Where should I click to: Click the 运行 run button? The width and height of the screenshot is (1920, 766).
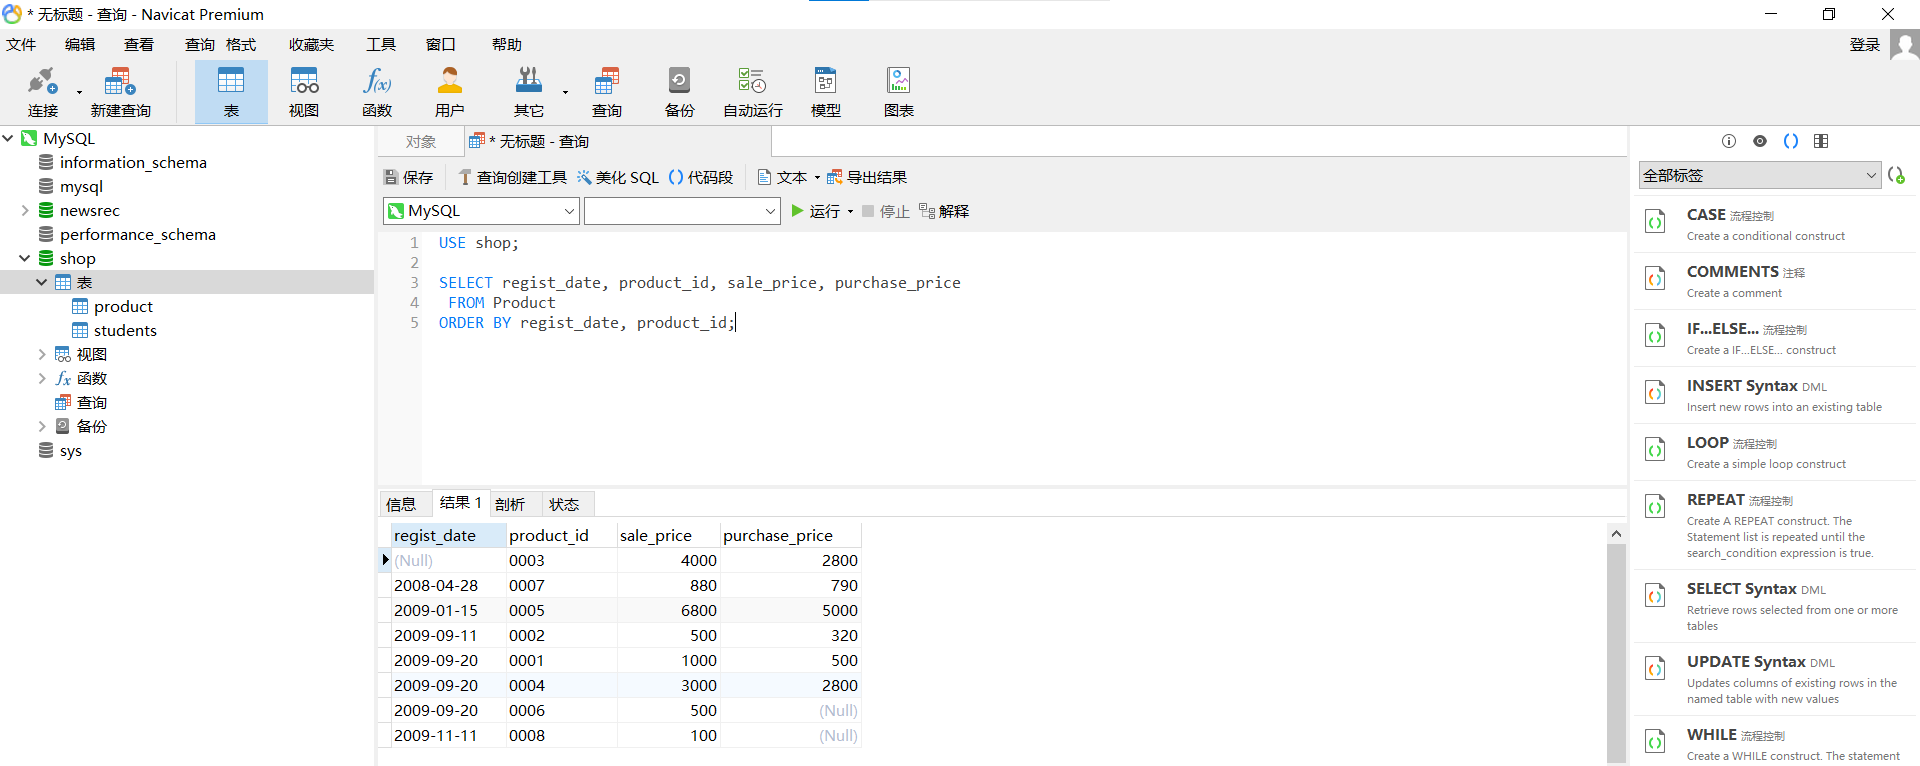tap(815, 211)
